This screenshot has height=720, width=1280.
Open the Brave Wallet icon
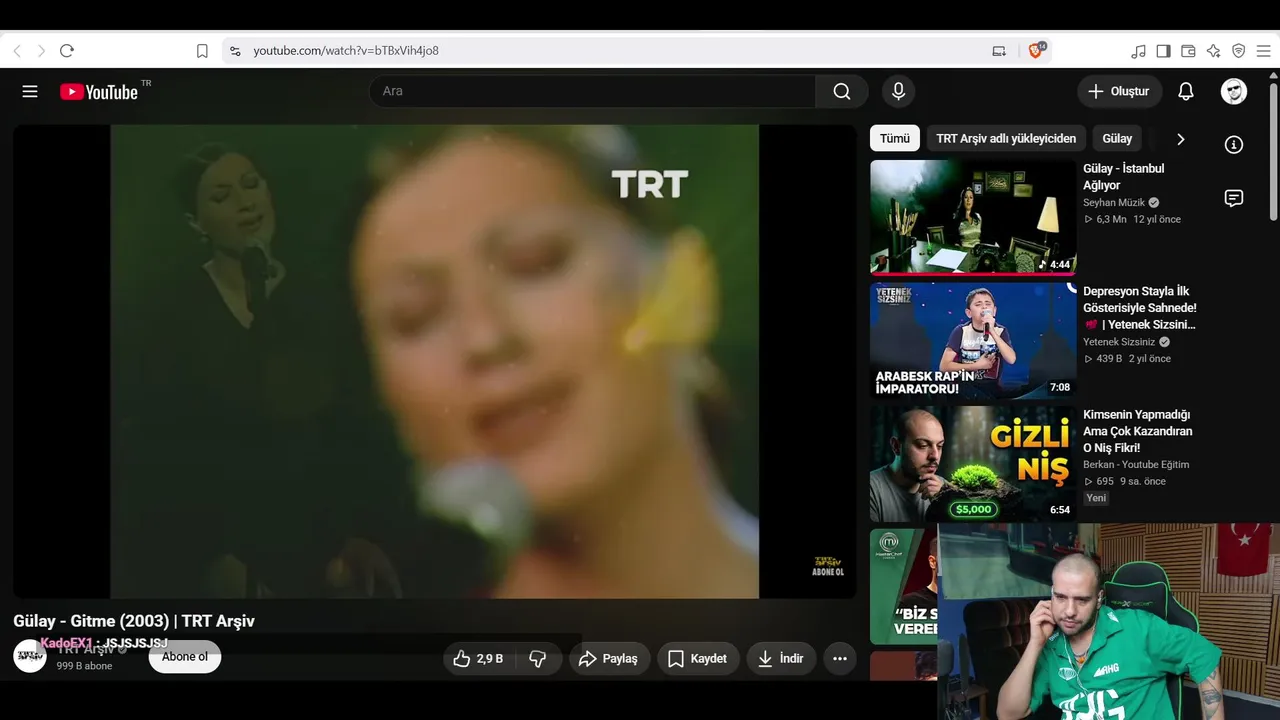(1188, 51)
